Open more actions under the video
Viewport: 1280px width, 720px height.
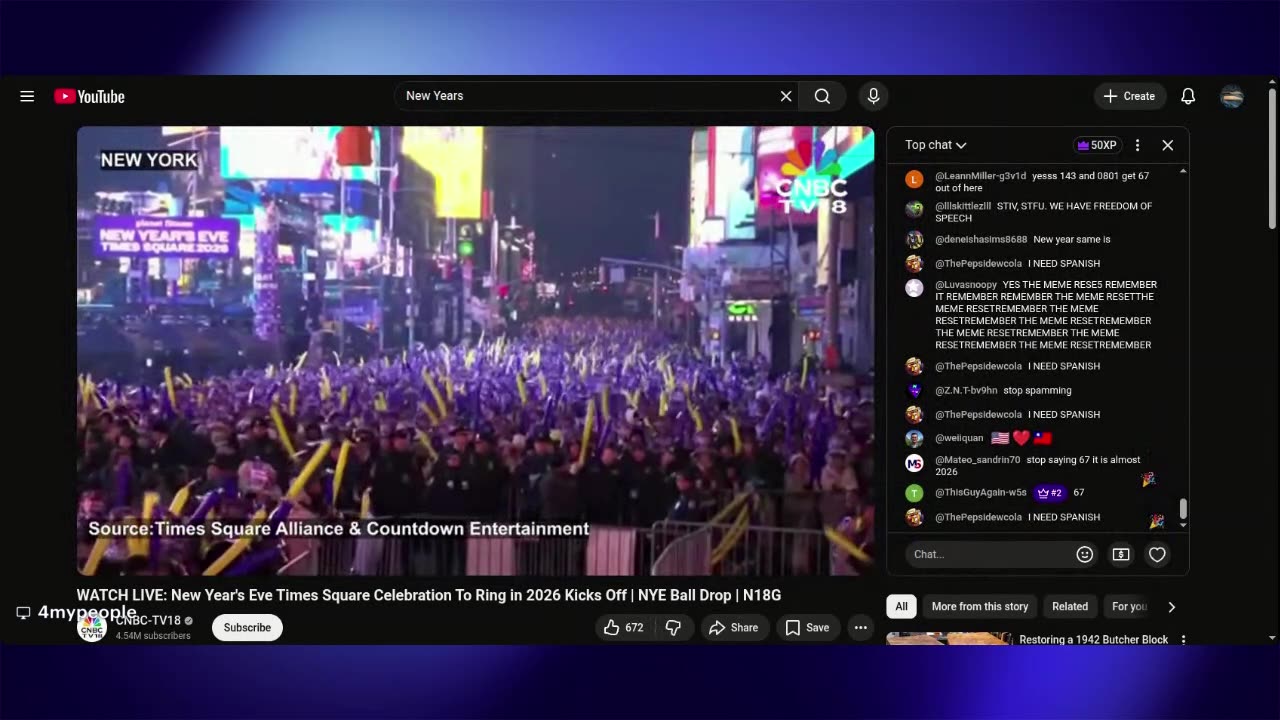click(x=860, y=627)
